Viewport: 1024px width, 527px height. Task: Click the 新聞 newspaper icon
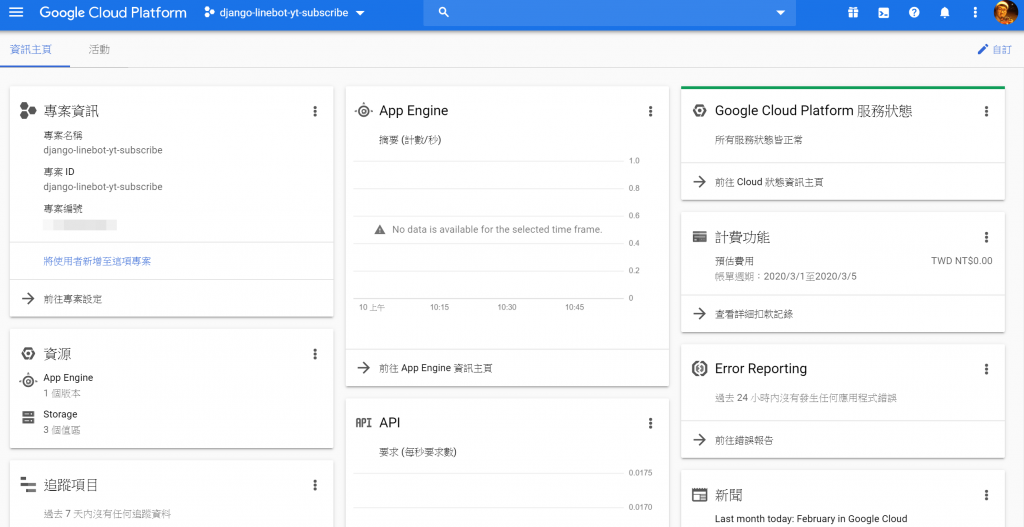(699, 495)
